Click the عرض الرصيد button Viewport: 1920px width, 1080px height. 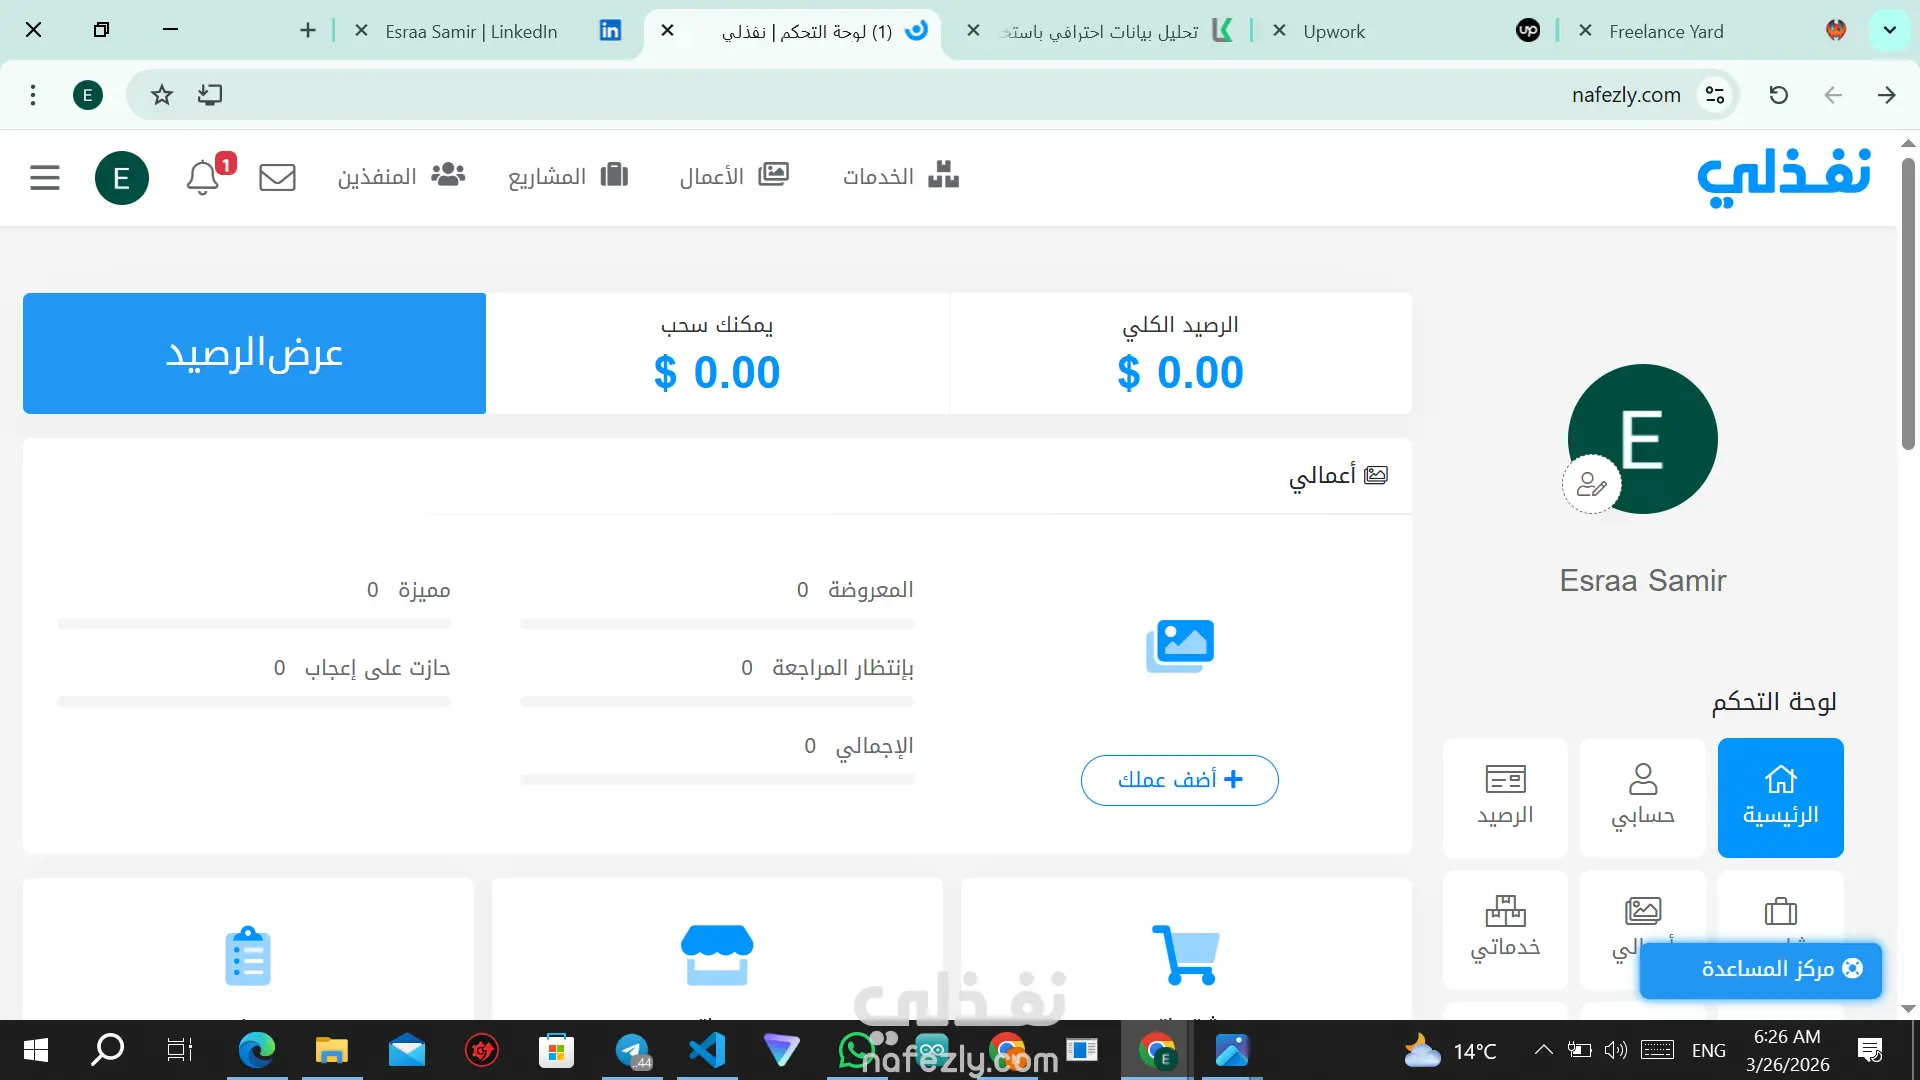254,353
